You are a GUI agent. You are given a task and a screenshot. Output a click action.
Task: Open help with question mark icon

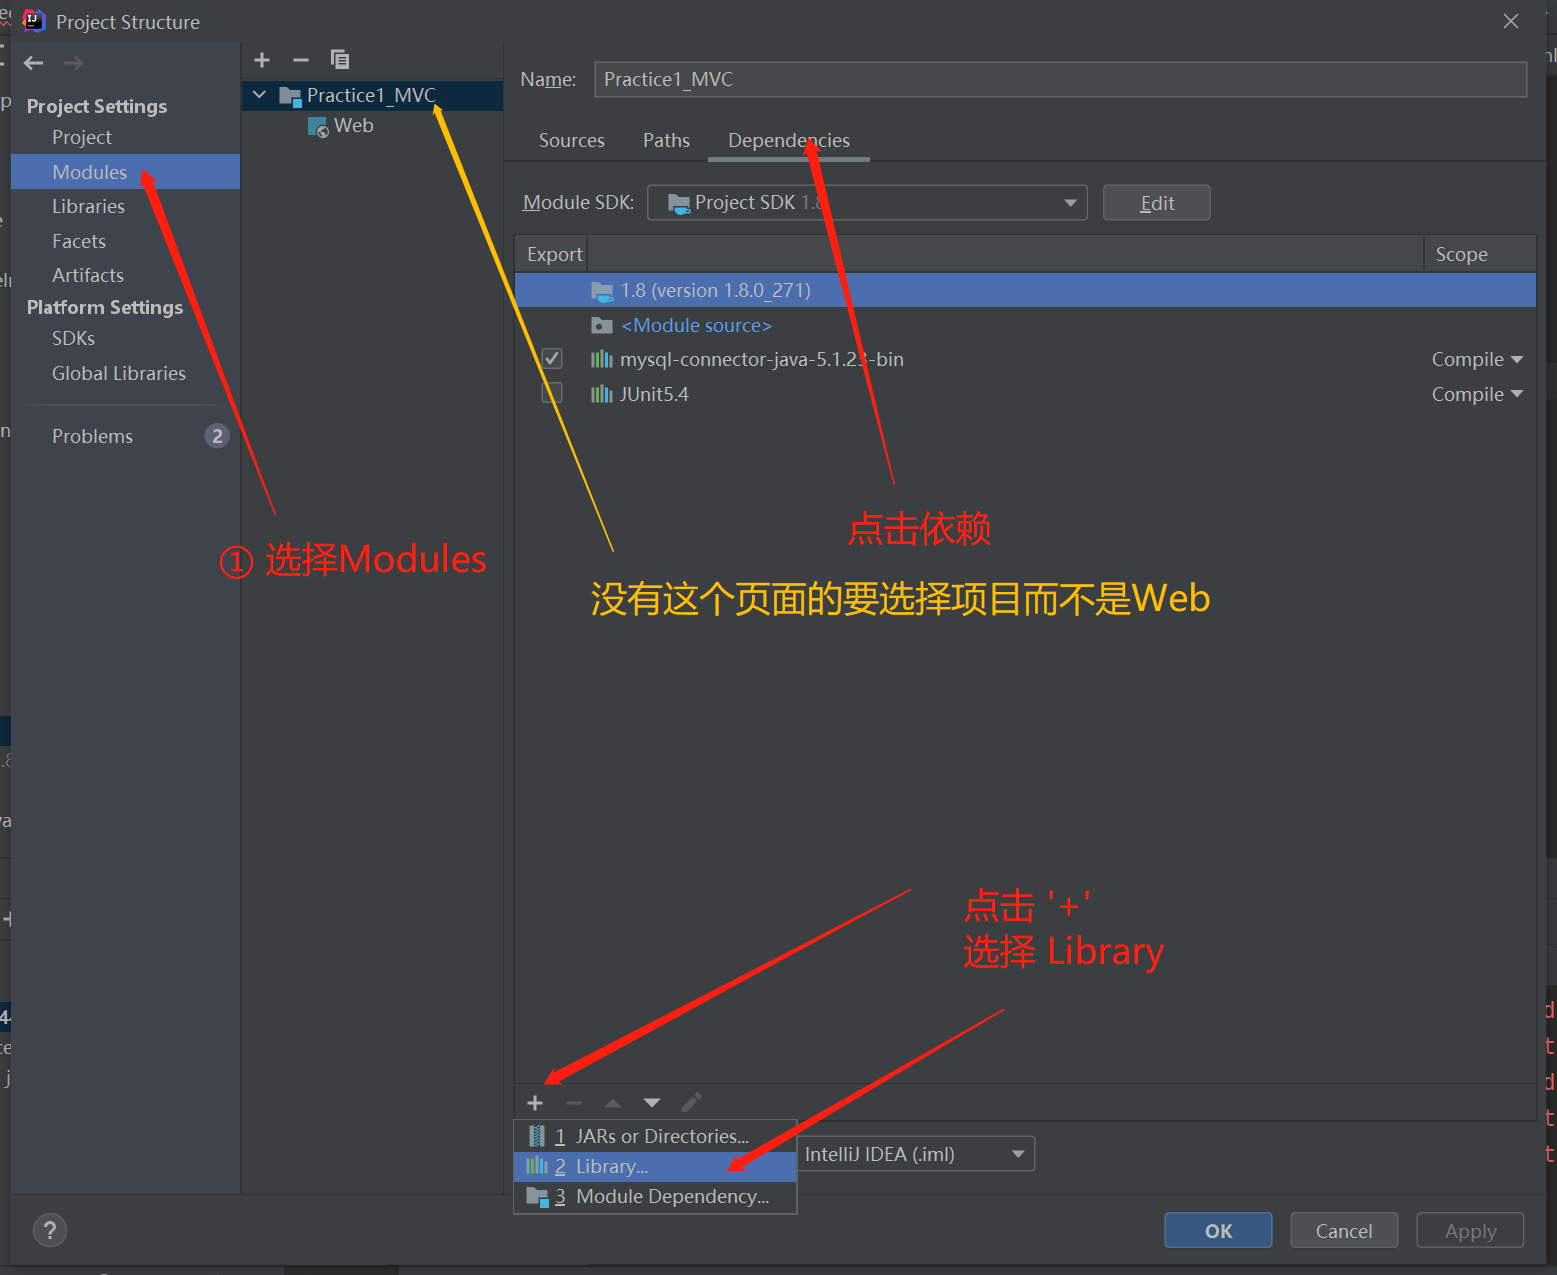(50, 1230)
